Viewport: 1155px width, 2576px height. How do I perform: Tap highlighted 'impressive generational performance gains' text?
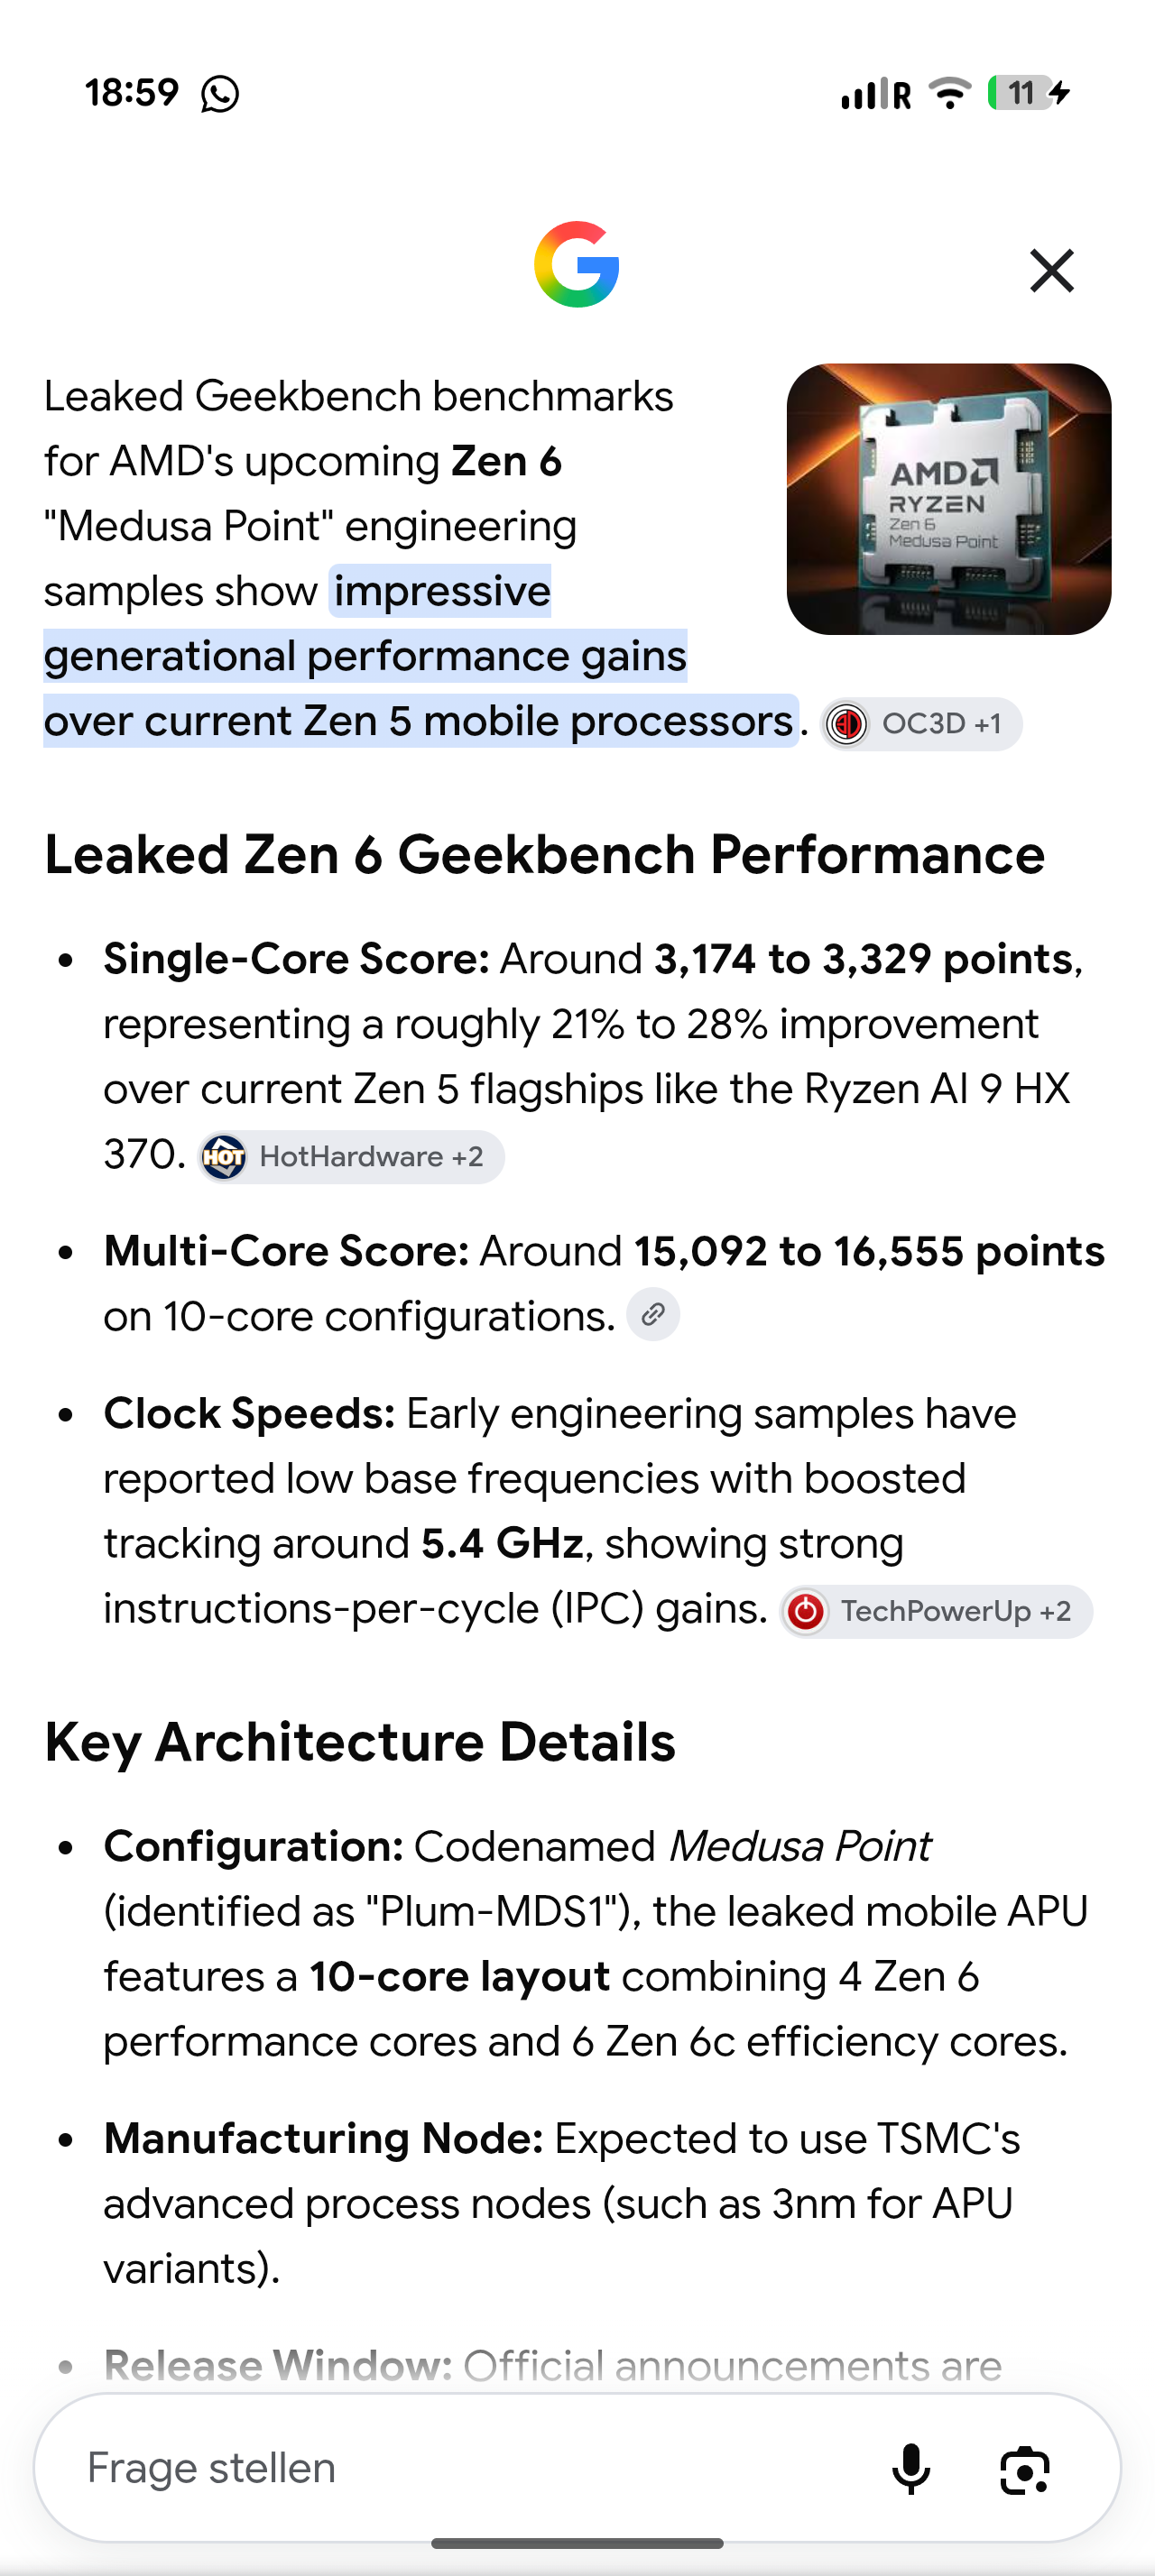pyautogui.click(x=365, y=624)
